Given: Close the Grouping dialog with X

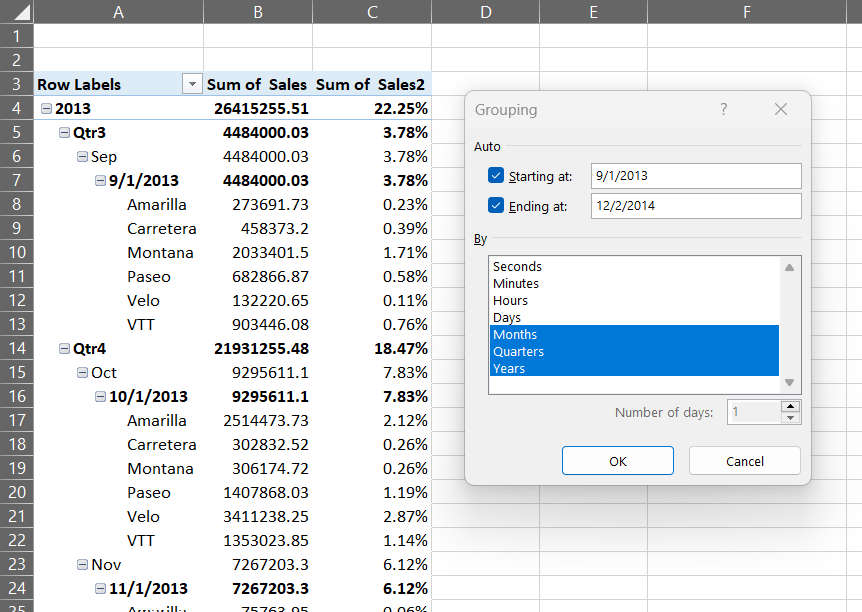Looking at the screenshot, I should pyautogui.click(x=781, y=110).
